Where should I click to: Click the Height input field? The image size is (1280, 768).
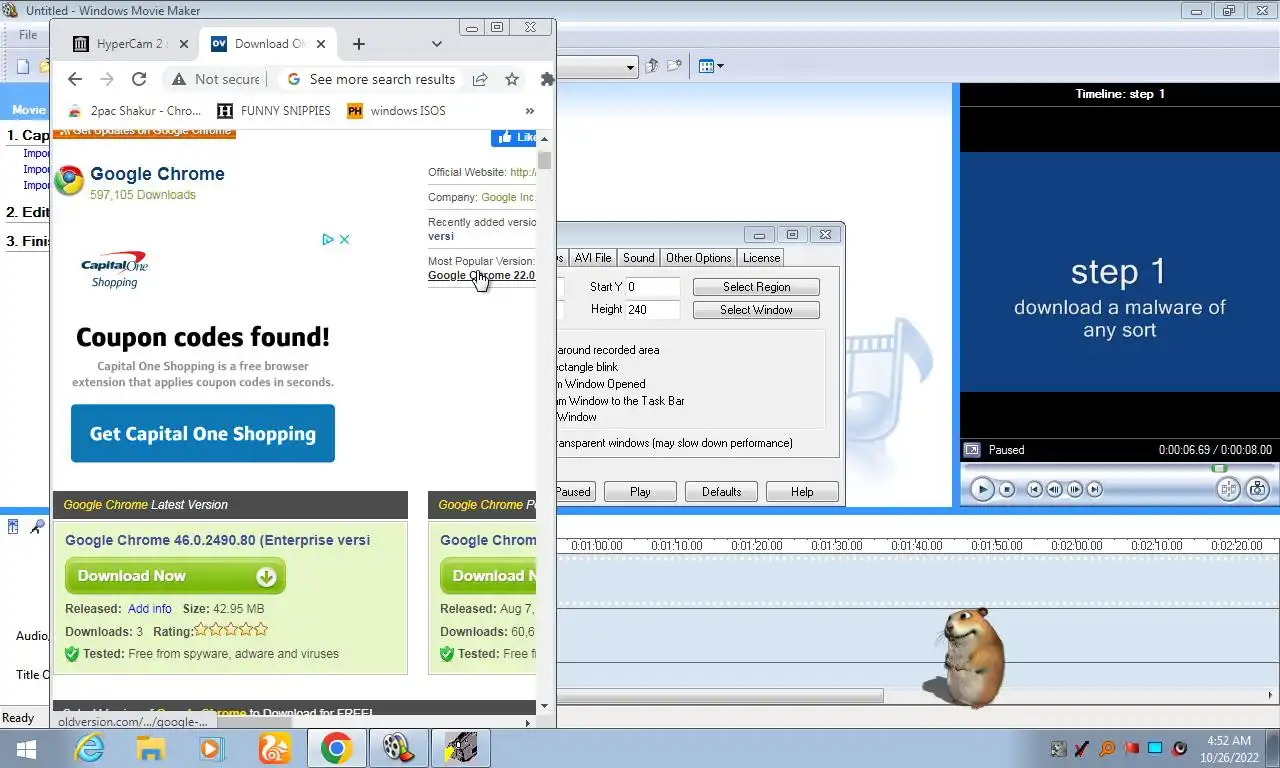(x=652, y=310)
